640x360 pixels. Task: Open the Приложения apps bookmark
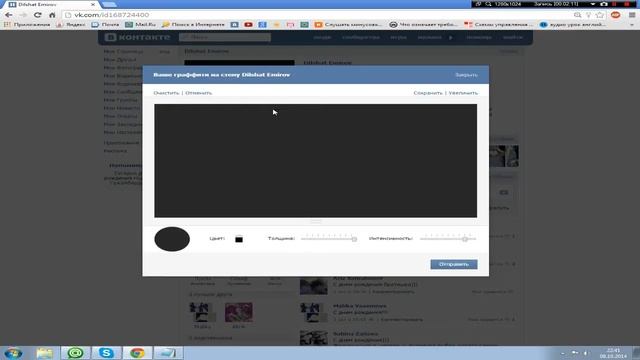[27, 24]
